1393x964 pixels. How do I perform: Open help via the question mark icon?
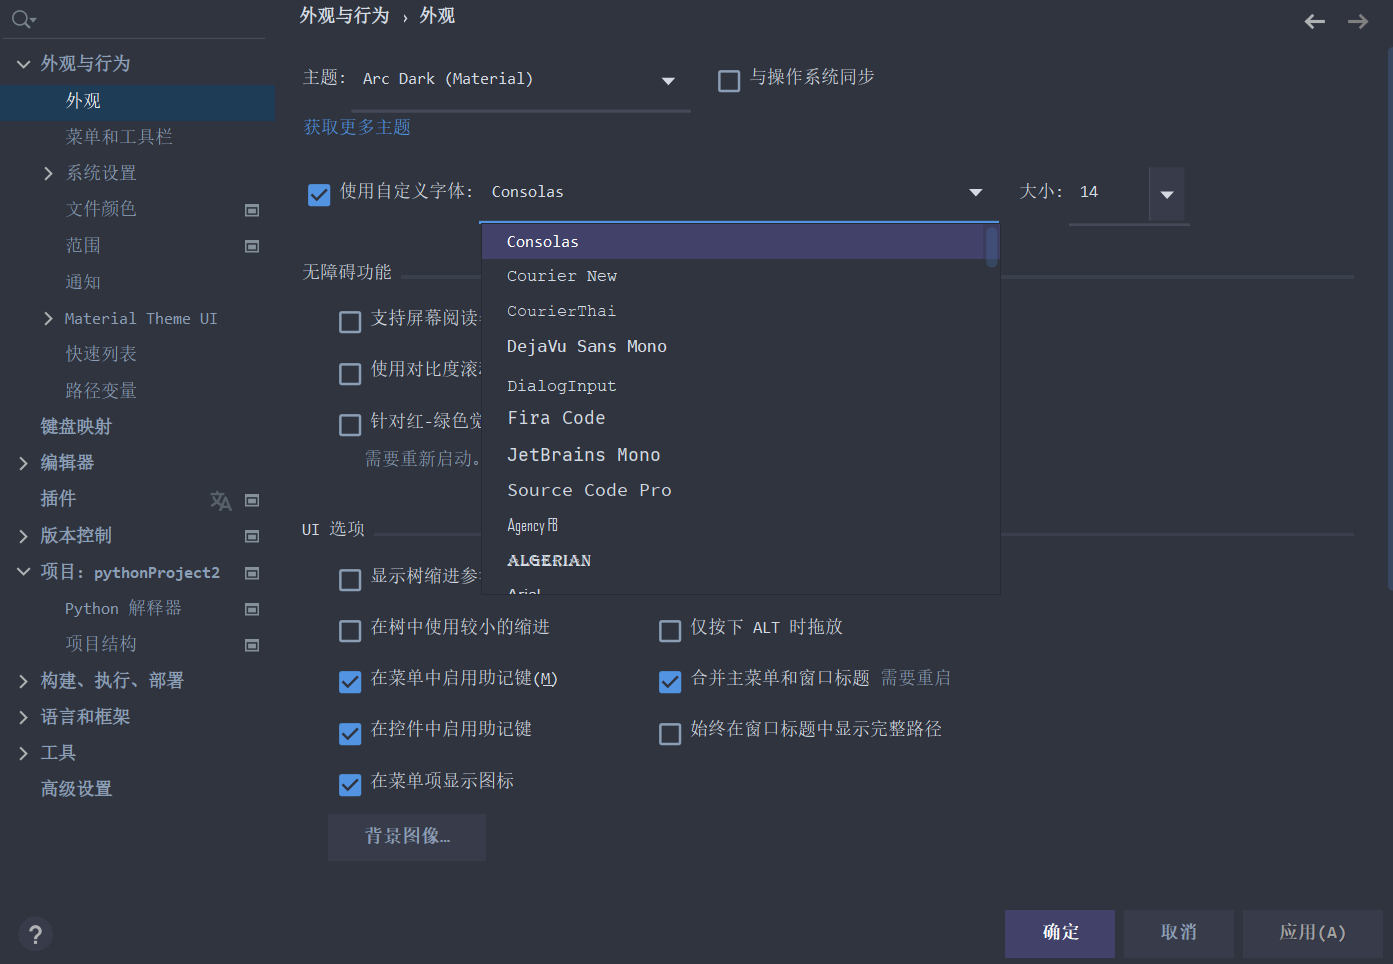(x=35, y=934)
